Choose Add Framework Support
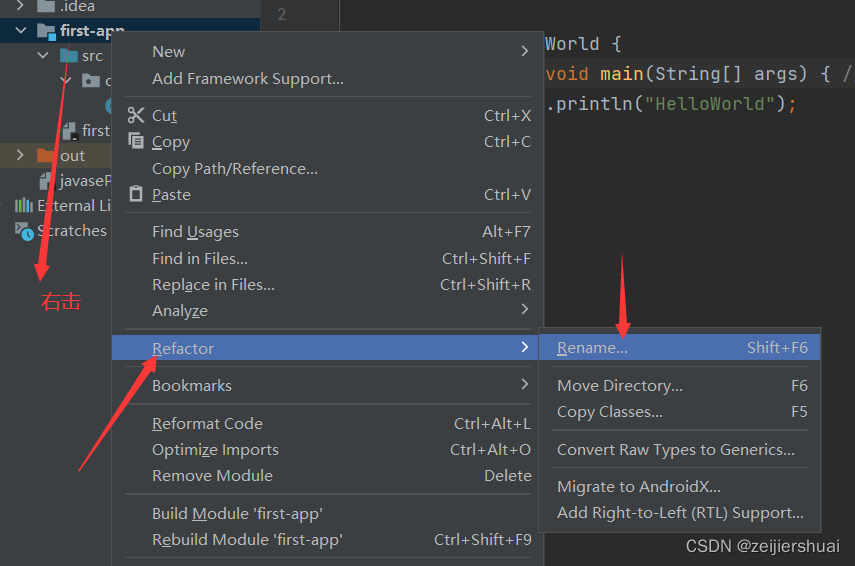The image size is (855, 566). 327,79
